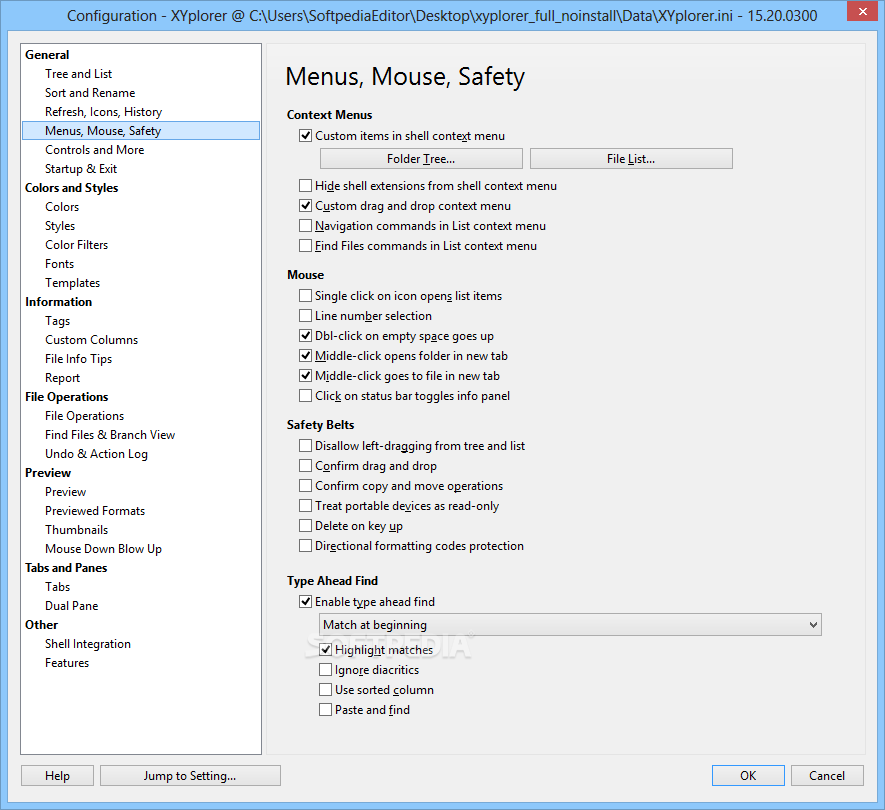Enable Click on status bar toggles info panel
Viewport: 885px width, 810px height.
coord(305,396)
